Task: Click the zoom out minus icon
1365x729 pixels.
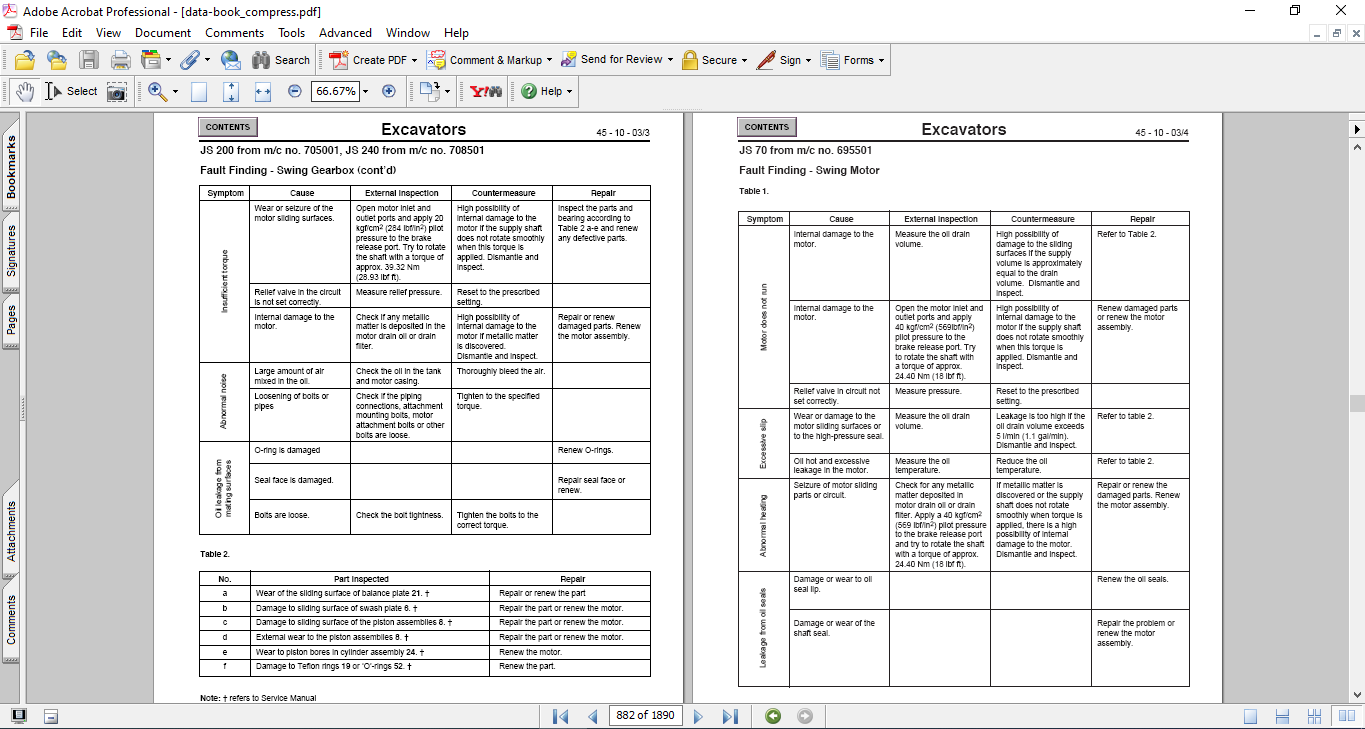Action: tap(295, 92)
